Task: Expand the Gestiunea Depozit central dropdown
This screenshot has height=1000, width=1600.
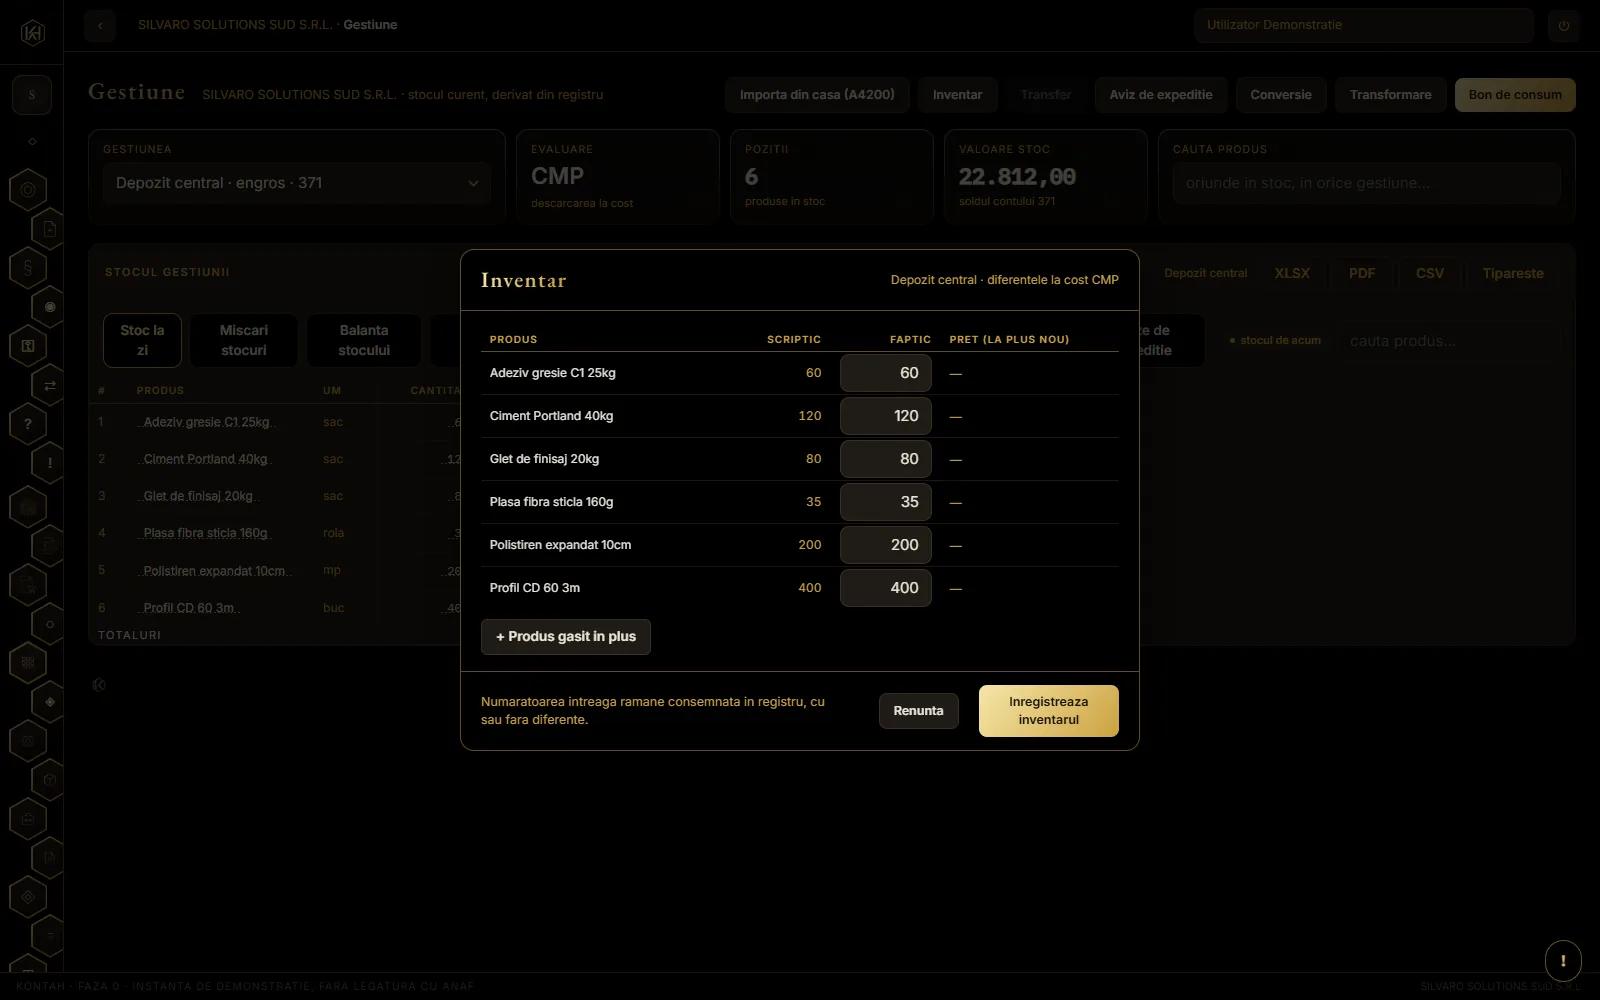Action: (297, 183)
